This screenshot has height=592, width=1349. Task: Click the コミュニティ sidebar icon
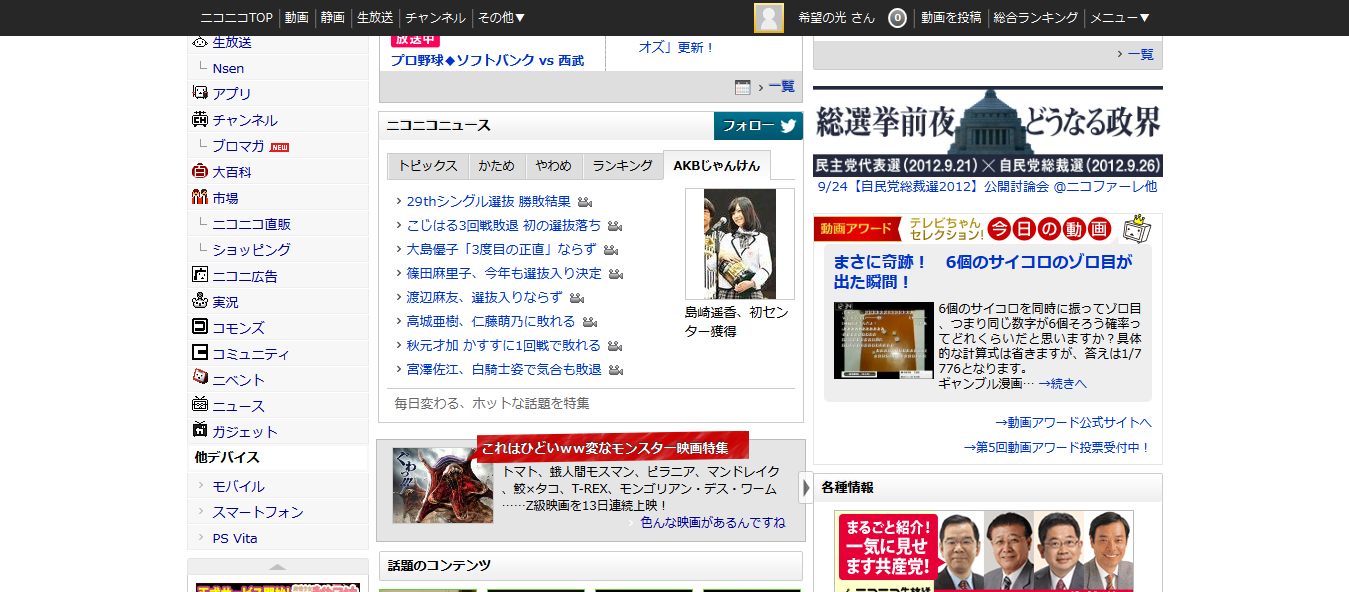pos(199,353)
